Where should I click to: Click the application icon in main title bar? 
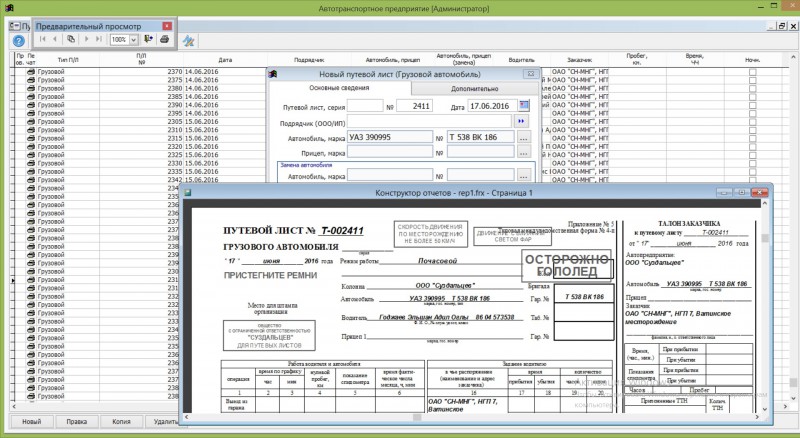(9, 8)
